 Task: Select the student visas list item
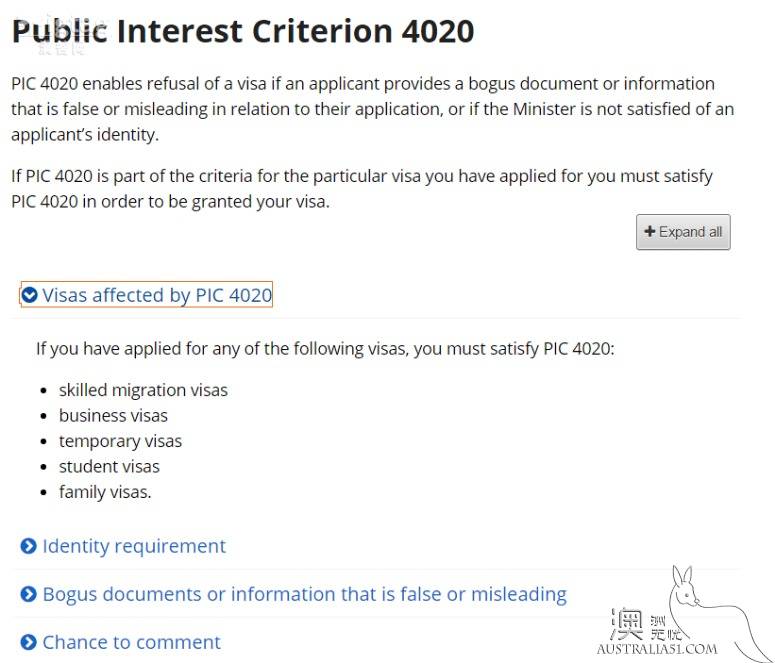pyautogui.click(x=109, y=467)
